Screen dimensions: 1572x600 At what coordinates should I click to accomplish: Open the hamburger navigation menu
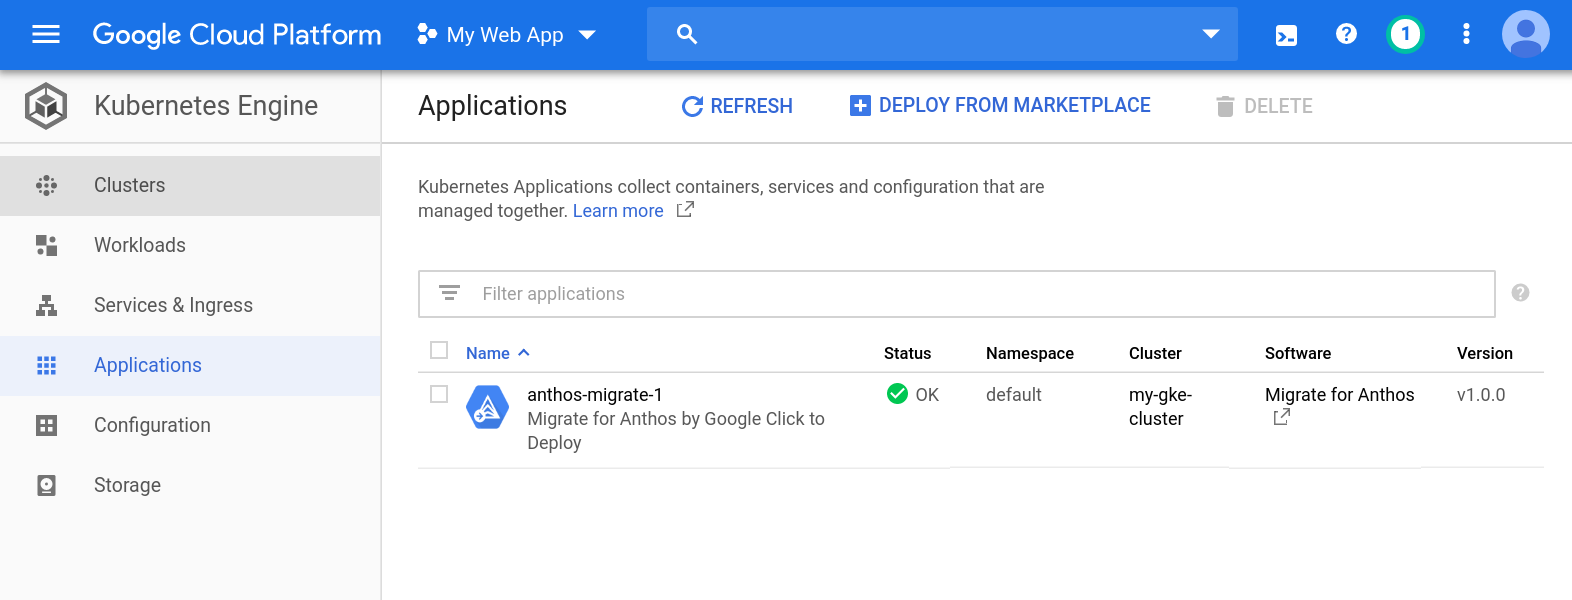coord(46,35)
